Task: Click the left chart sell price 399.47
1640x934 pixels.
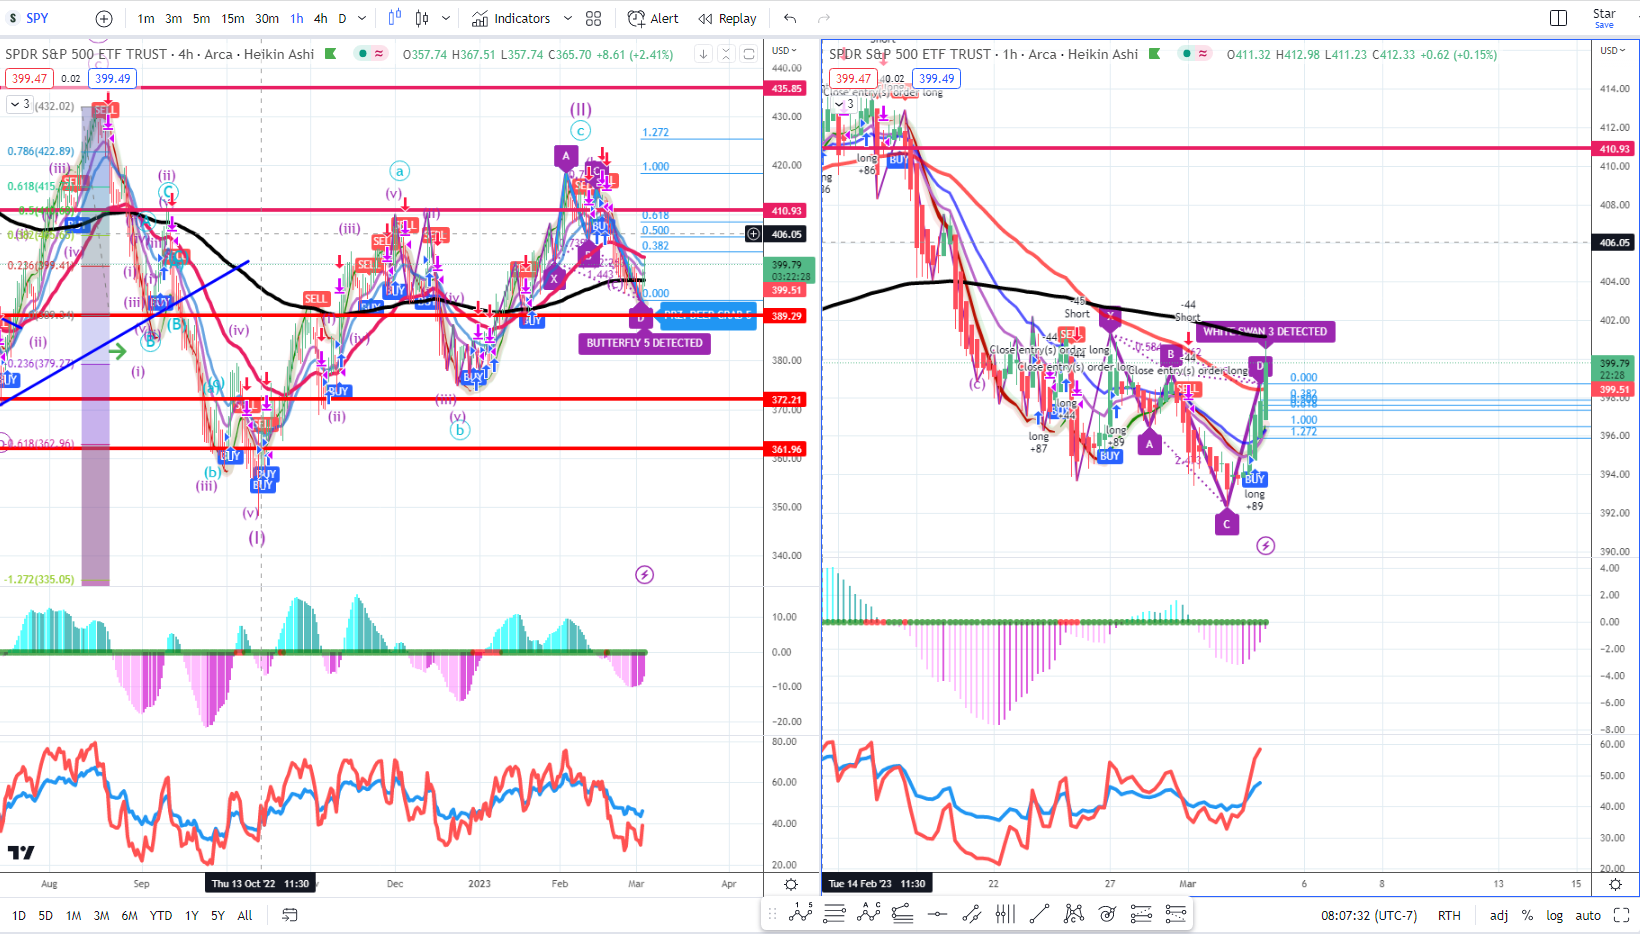Action: (29, 79)
